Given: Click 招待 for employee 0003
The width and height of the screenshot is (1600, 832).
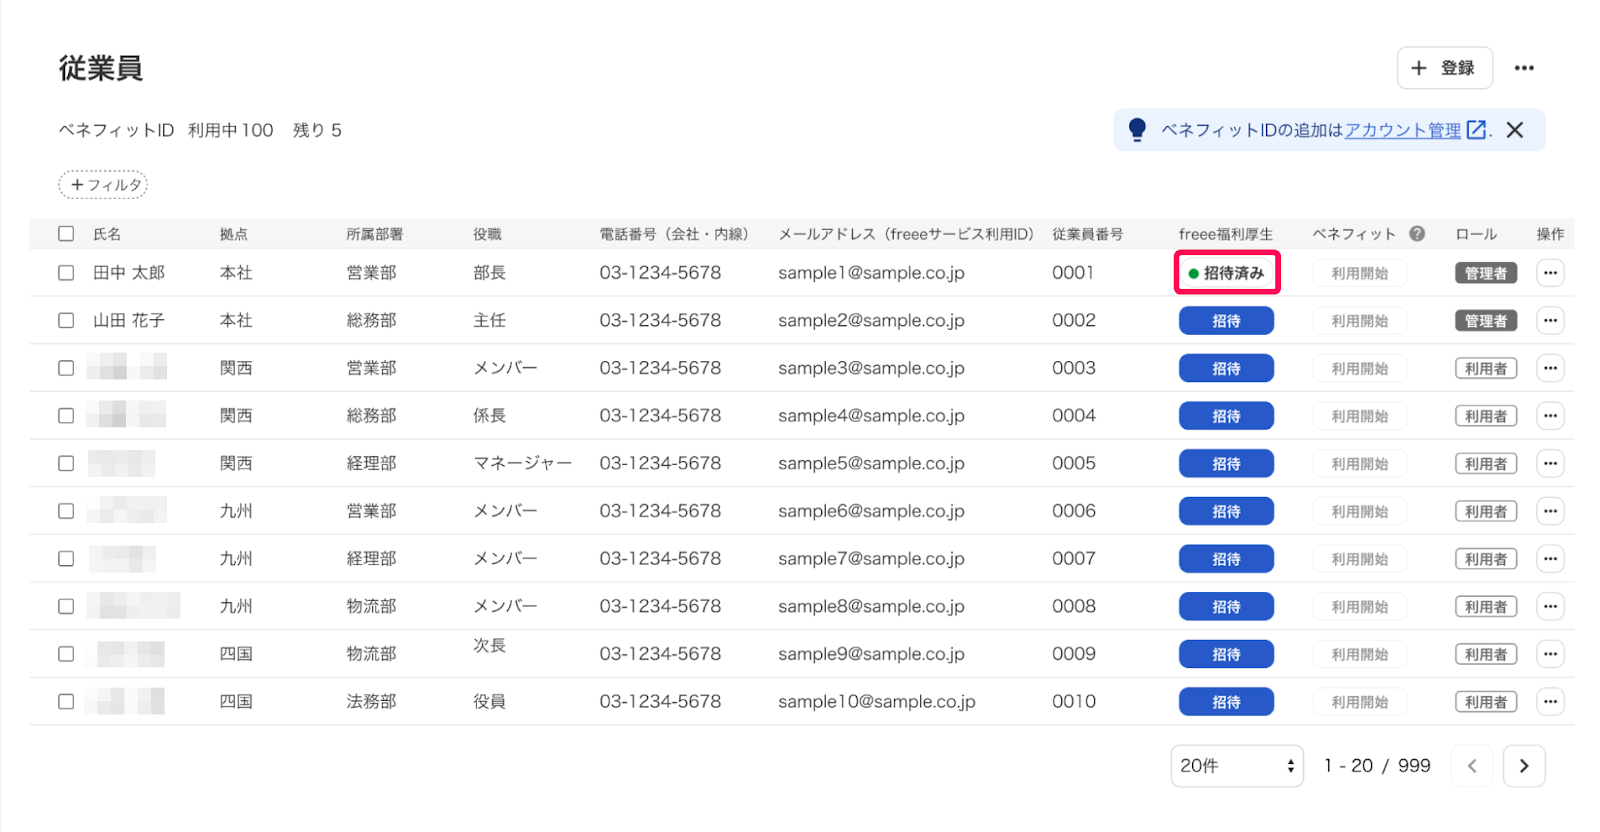Looking at the screenshot, I should [x=1226, y=368].
